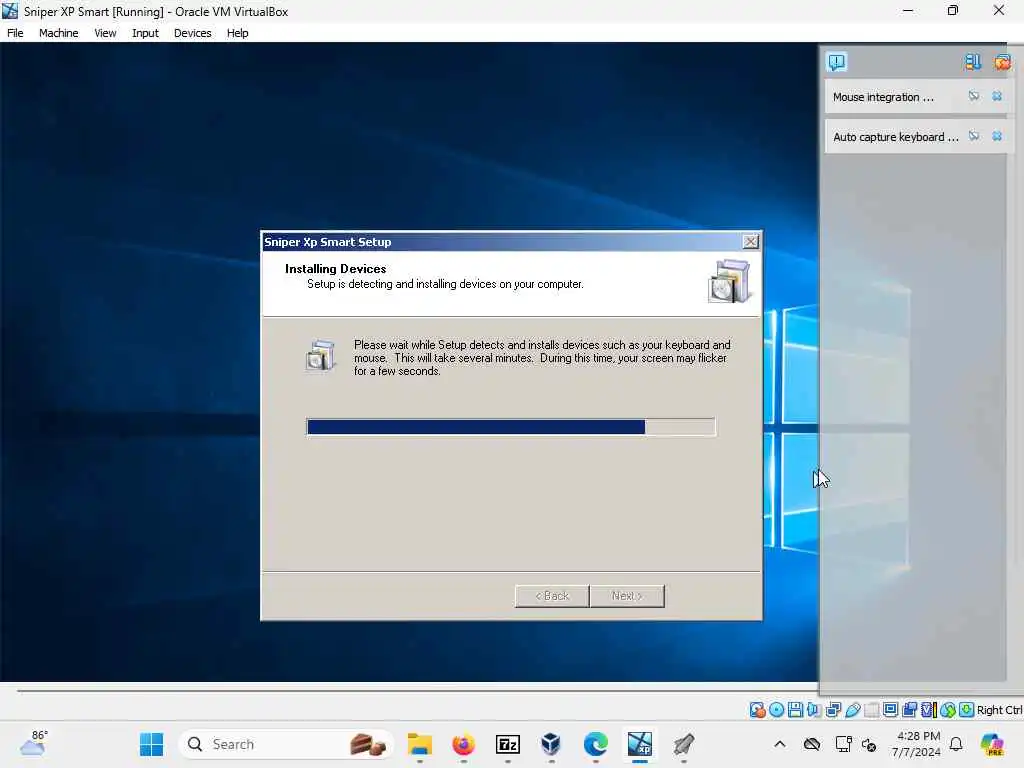Click the Next button in setup

pyautogui.click(x=627, y=596)
